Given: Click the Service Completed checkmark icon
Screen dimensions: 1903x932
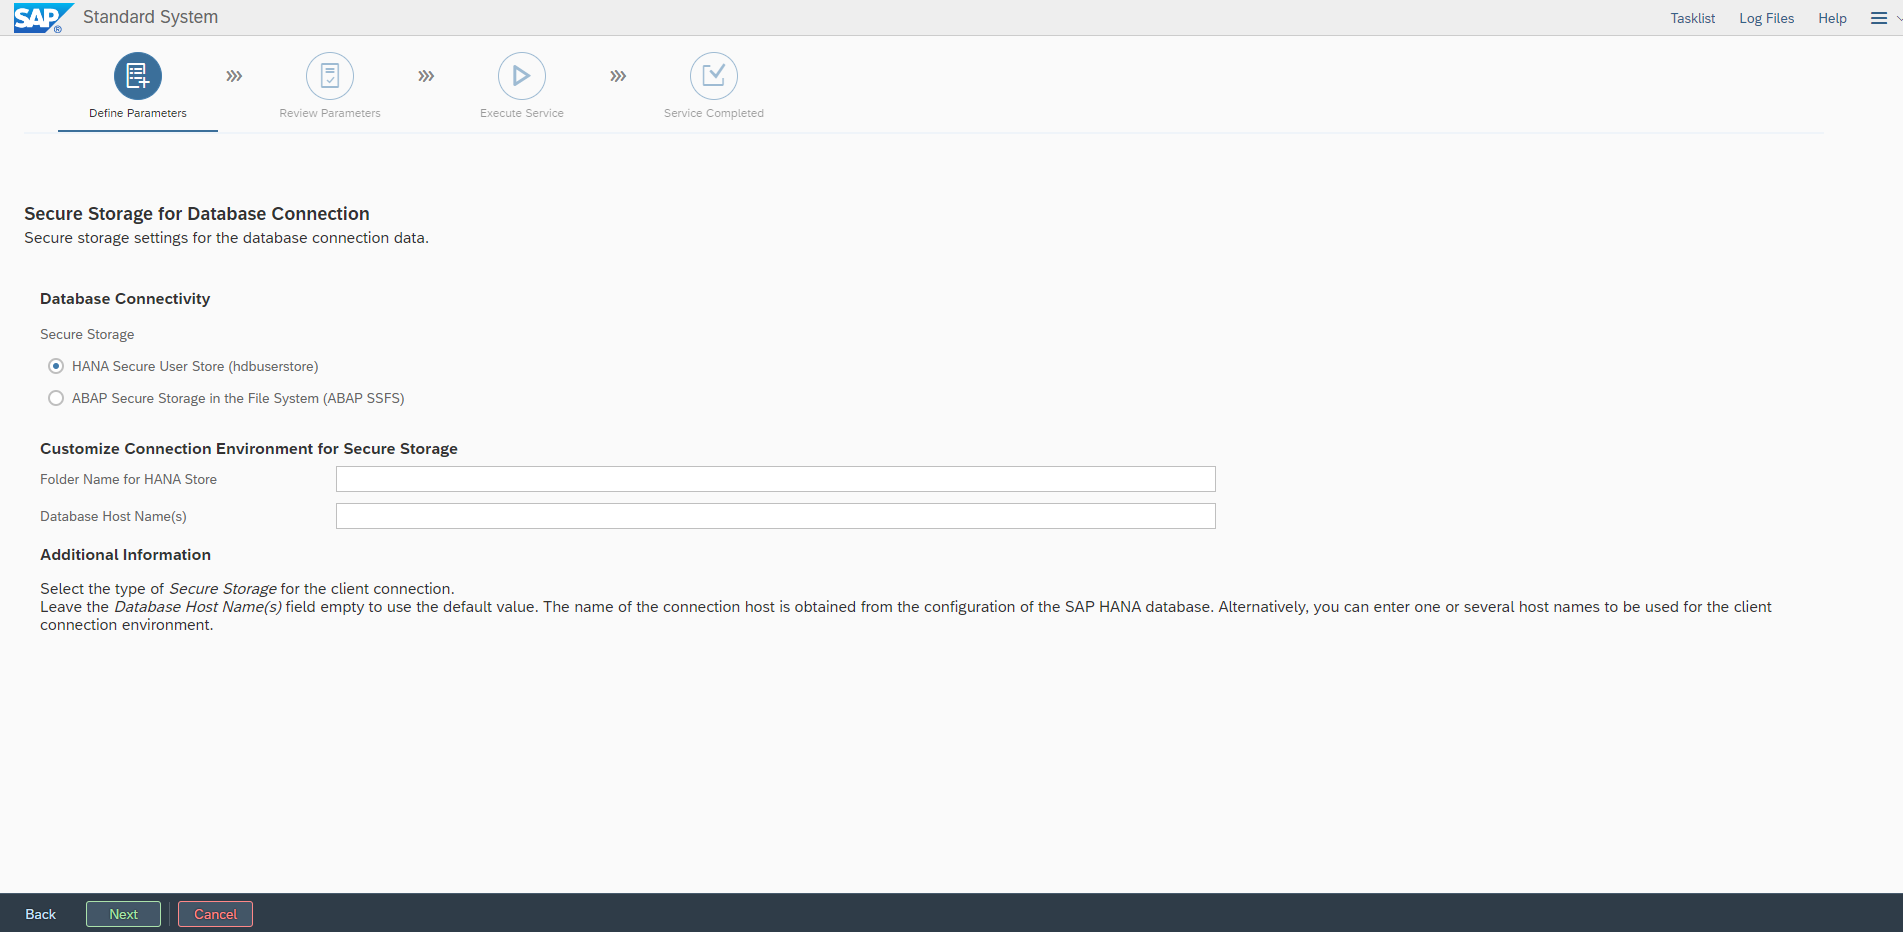Looking at the screenshot, I should pyautogui.click(x=714, y=76).
